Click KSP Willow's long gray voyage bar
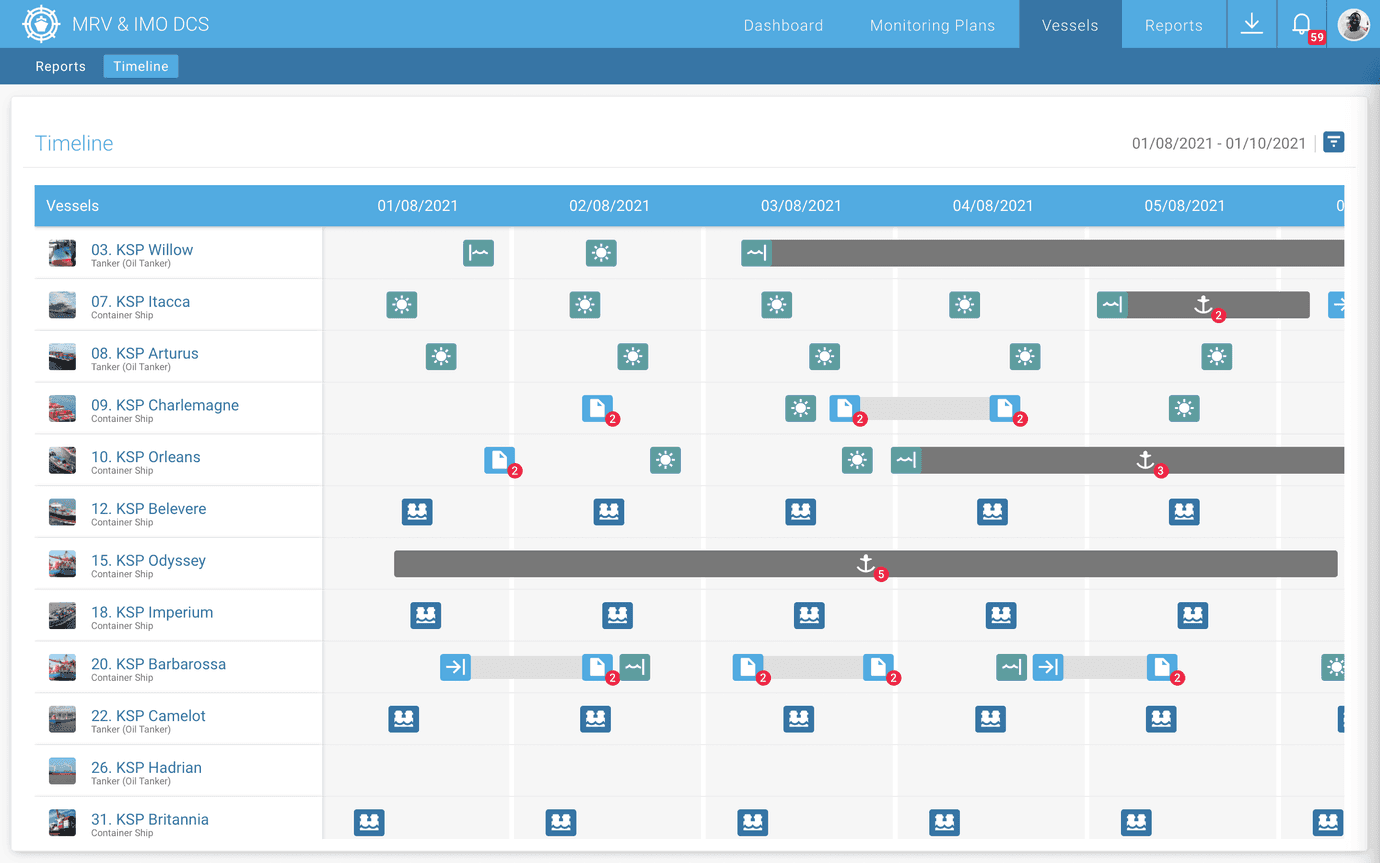 pyautogui.click(x=1050, y=253)
